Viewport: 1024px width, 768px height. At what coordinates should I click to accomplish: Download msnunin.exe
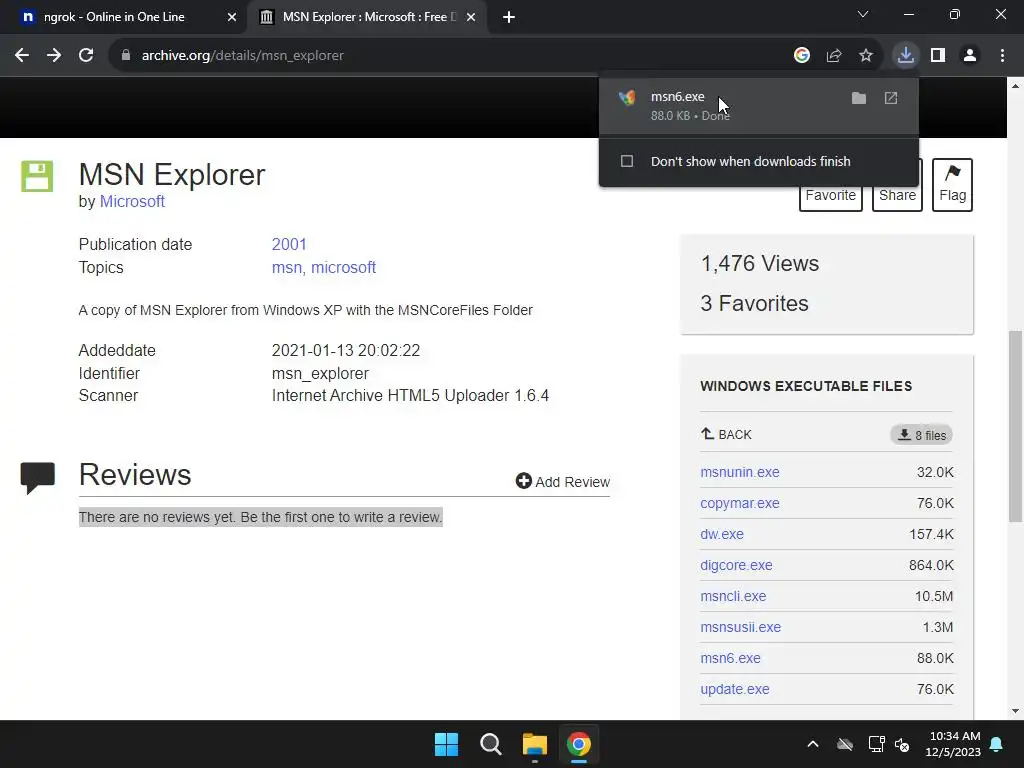740,472
